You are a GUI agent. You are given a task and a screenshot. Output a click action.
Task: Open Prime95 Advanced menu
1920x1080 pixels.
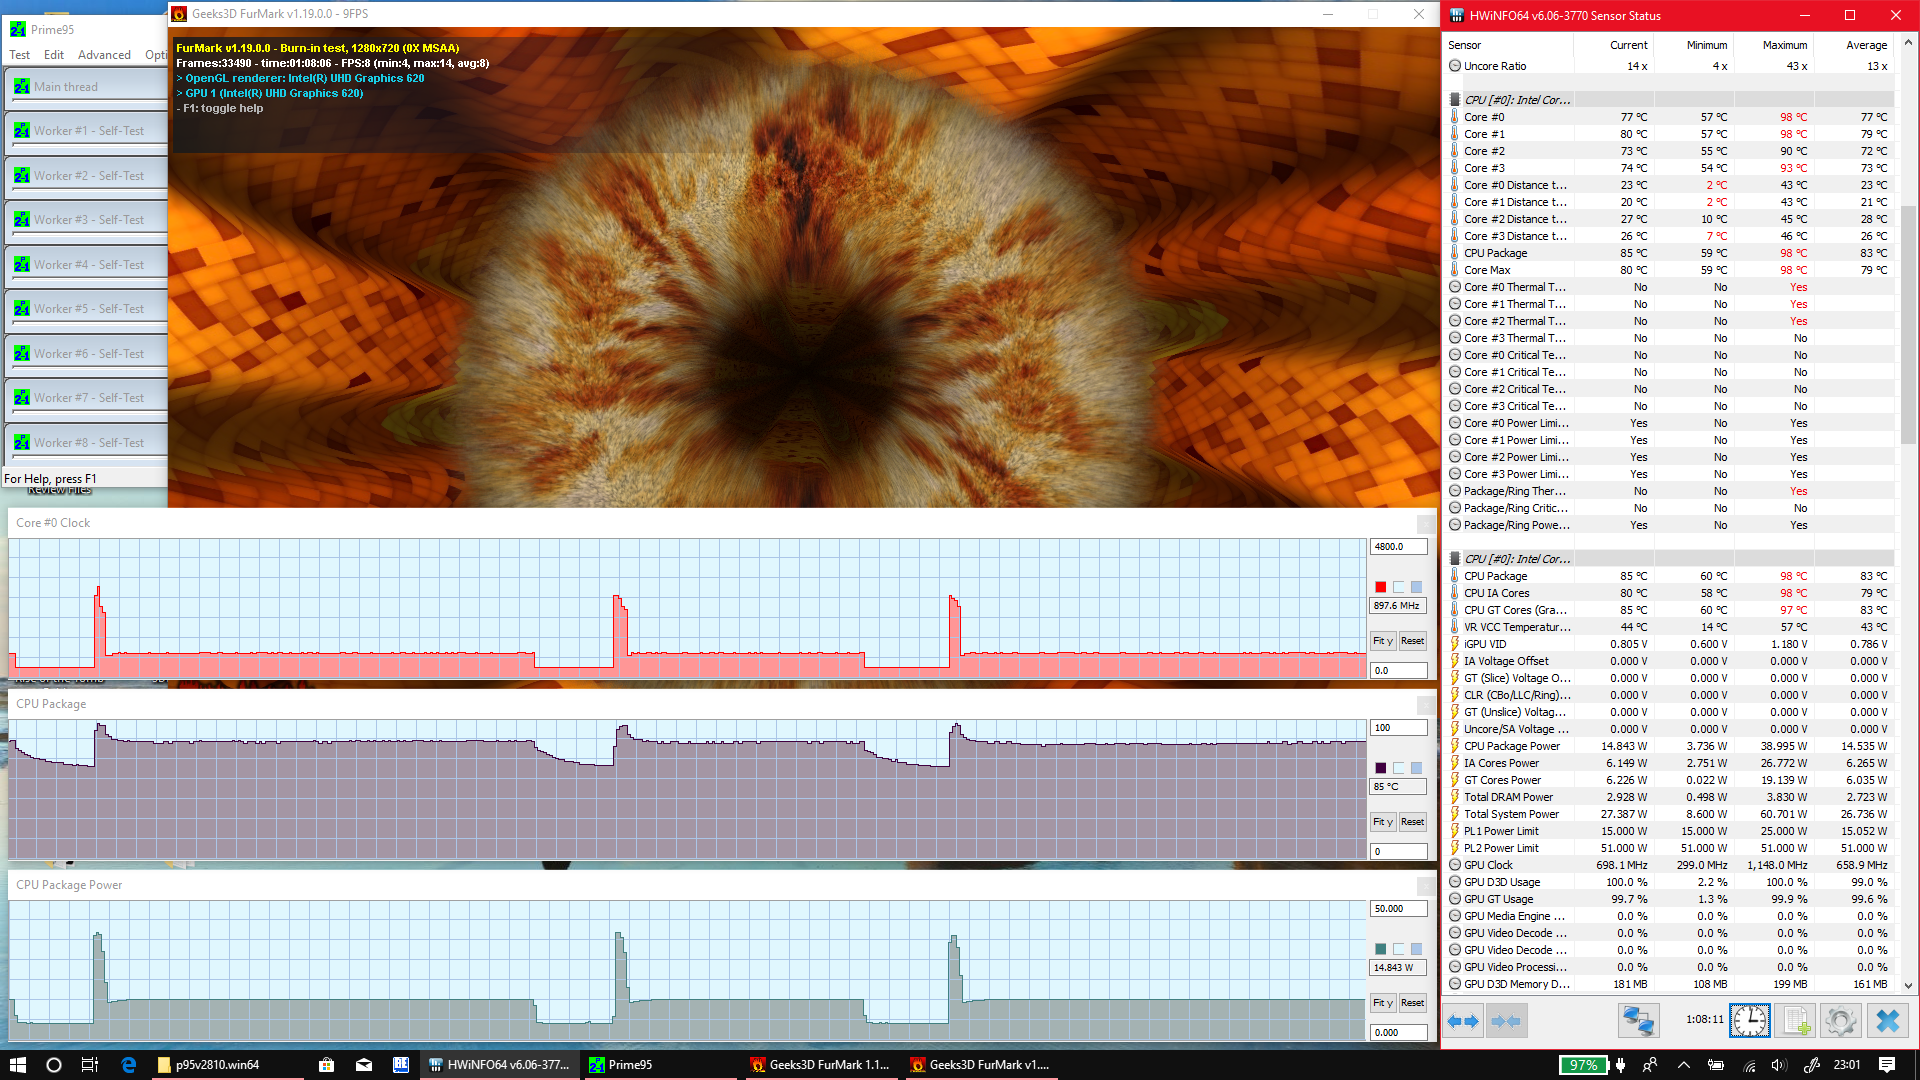pyautogui.click(x=104, y=55)
